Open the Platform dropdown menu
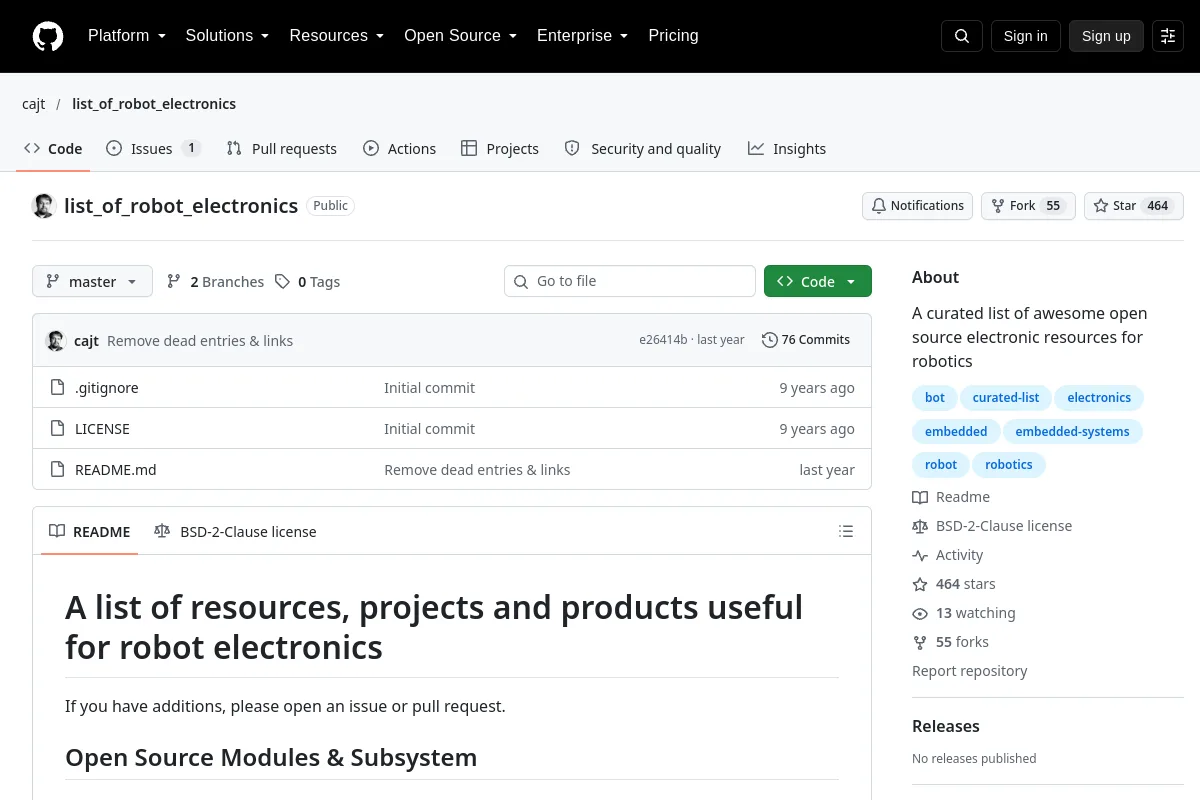Image resolution: width=1200 pixels, height=800 pixels. tap(126, 36)
